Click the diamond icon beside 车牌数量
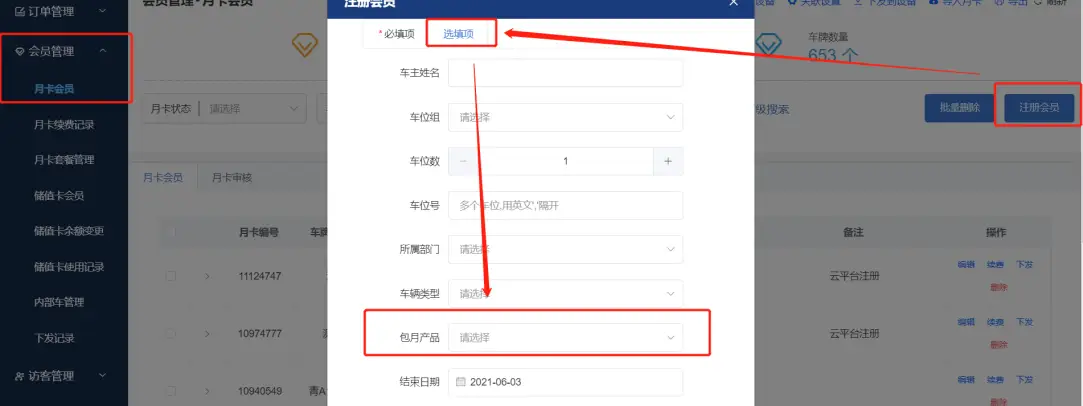The height and width of the screenshot is (406, 1083). pyautogui.click(x=768, y=45)
